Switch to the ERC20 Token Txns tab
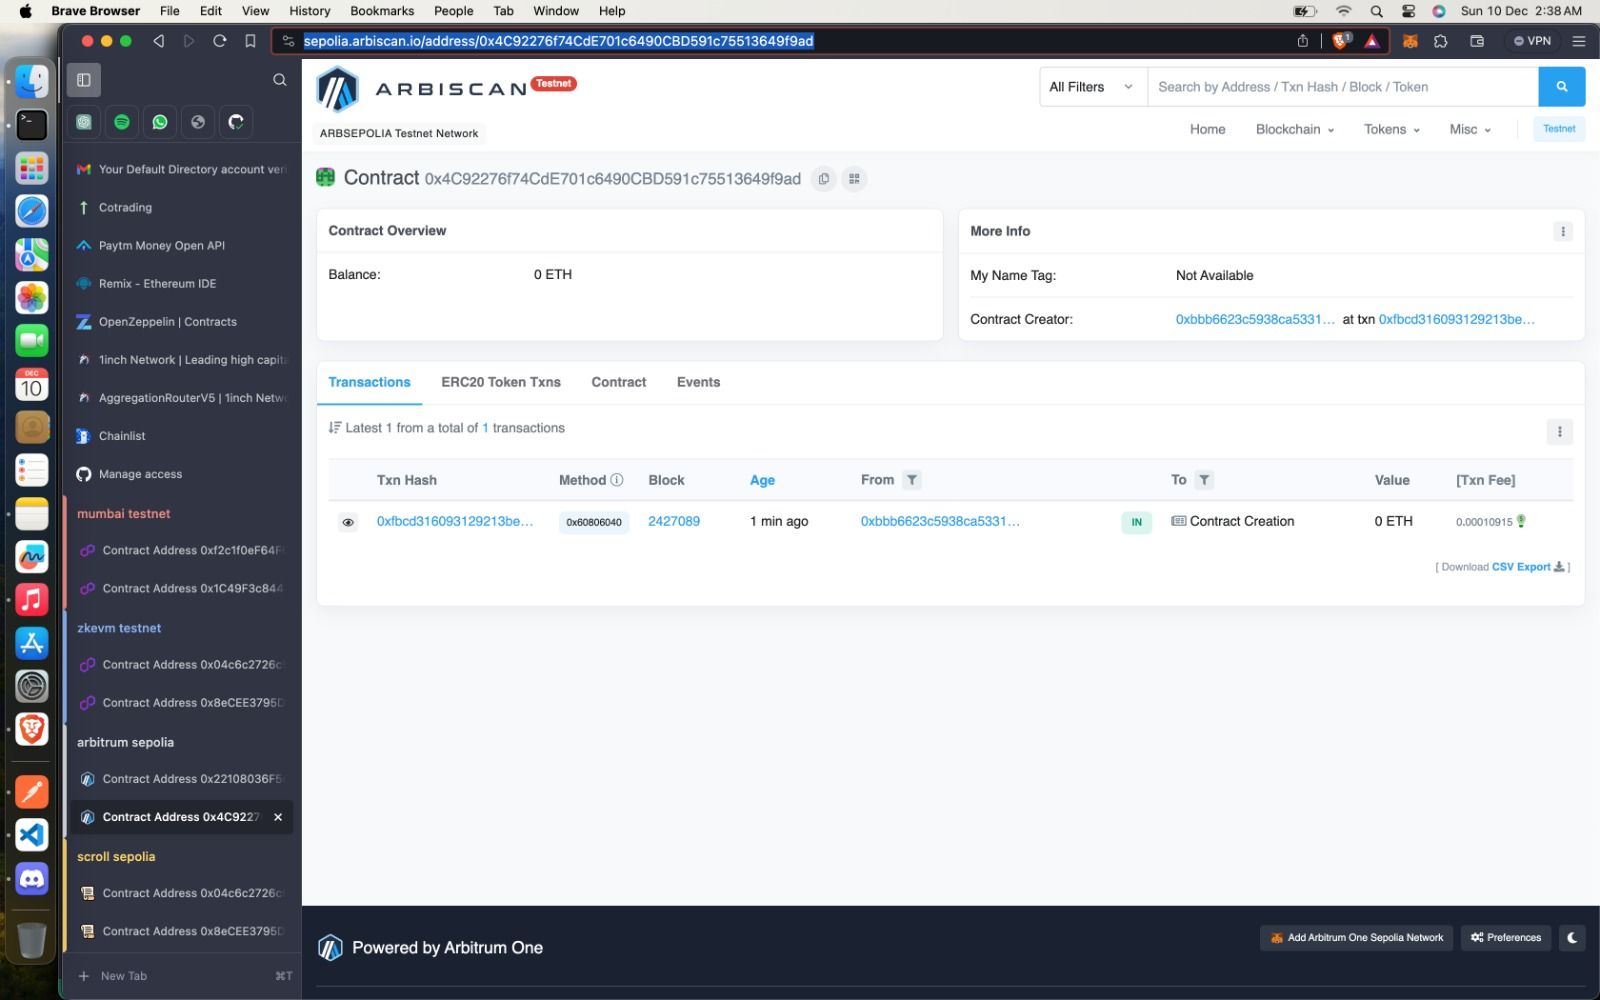This screenshot has width=1600, height=1000. point(501,382)
